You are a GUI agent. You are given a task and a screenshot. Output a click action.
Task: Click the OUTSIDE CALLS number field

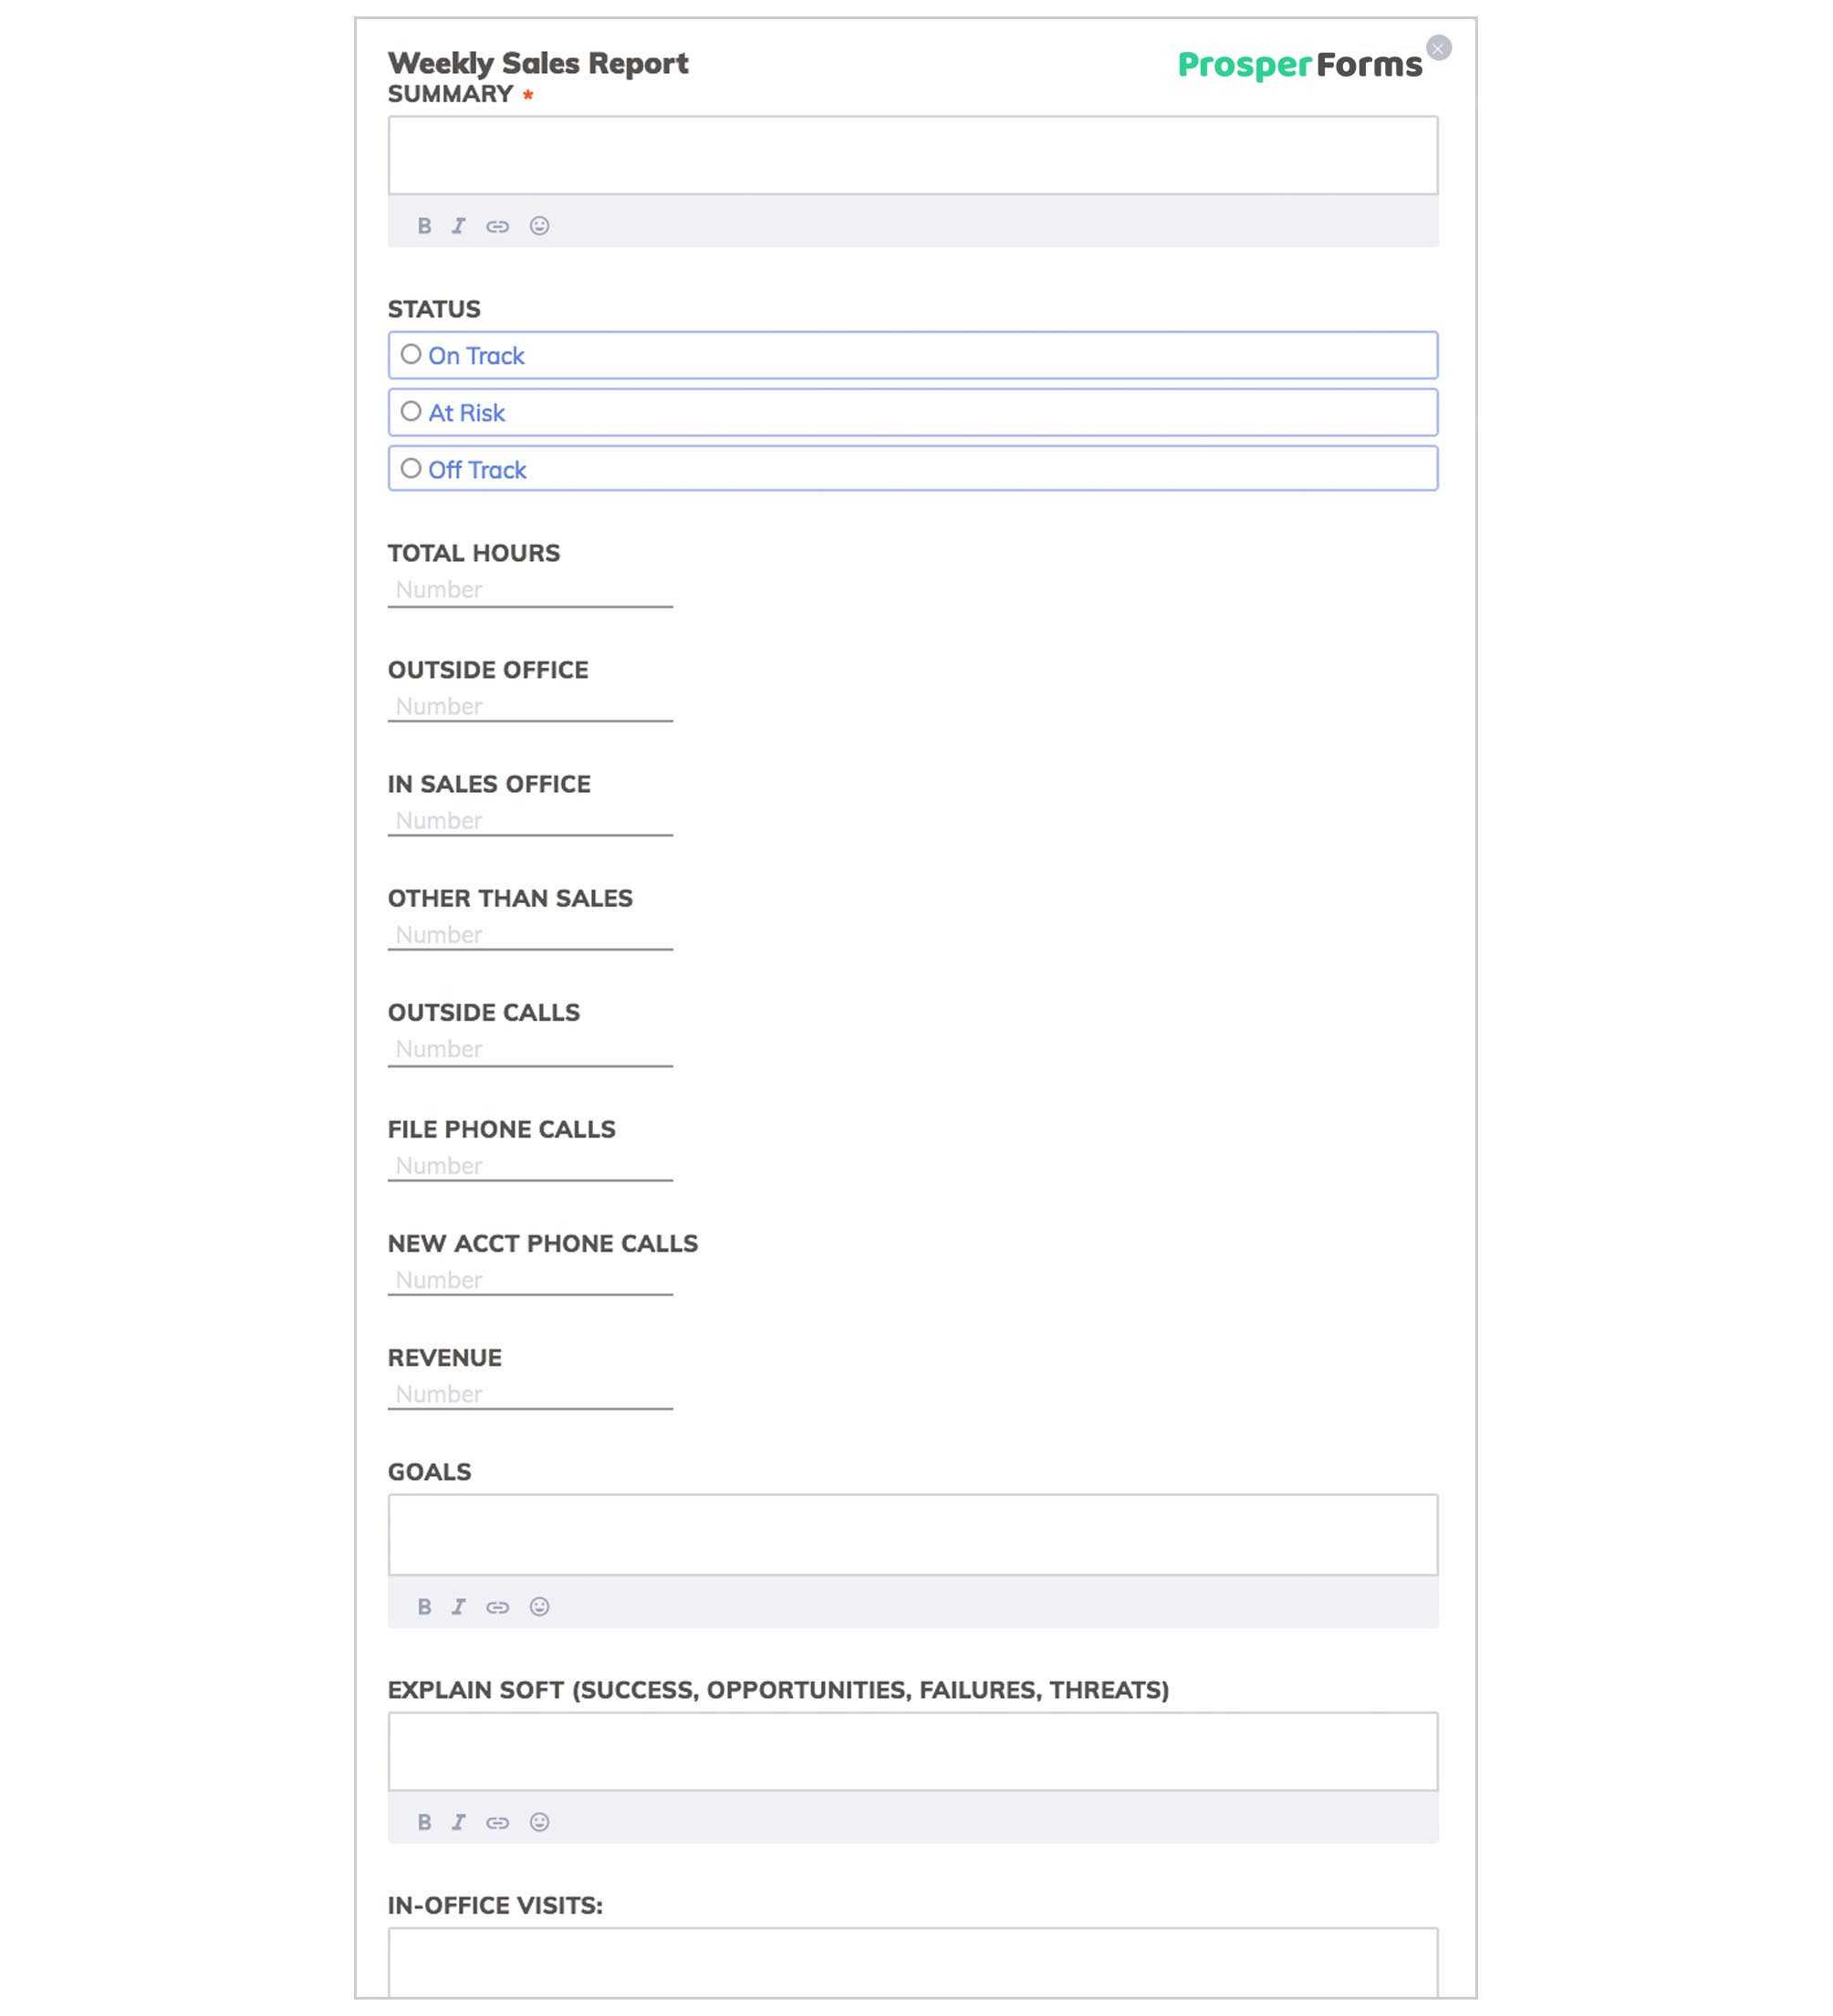[x=530, y=1048]
